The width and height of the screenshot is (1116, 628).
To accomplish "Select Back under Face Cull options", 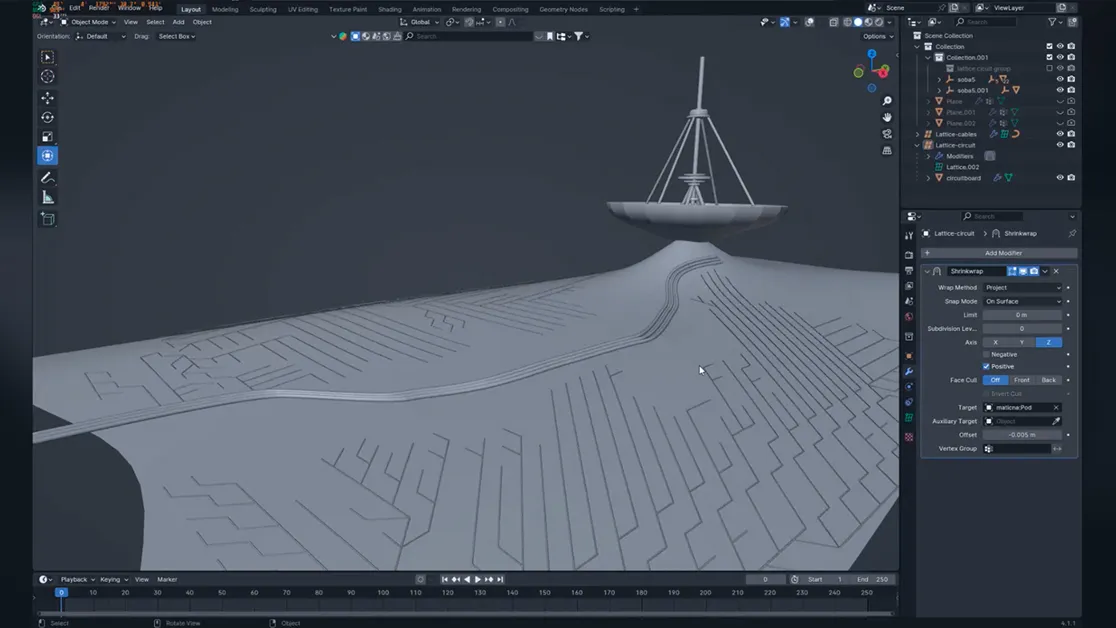I will [x=1048, y=379].
